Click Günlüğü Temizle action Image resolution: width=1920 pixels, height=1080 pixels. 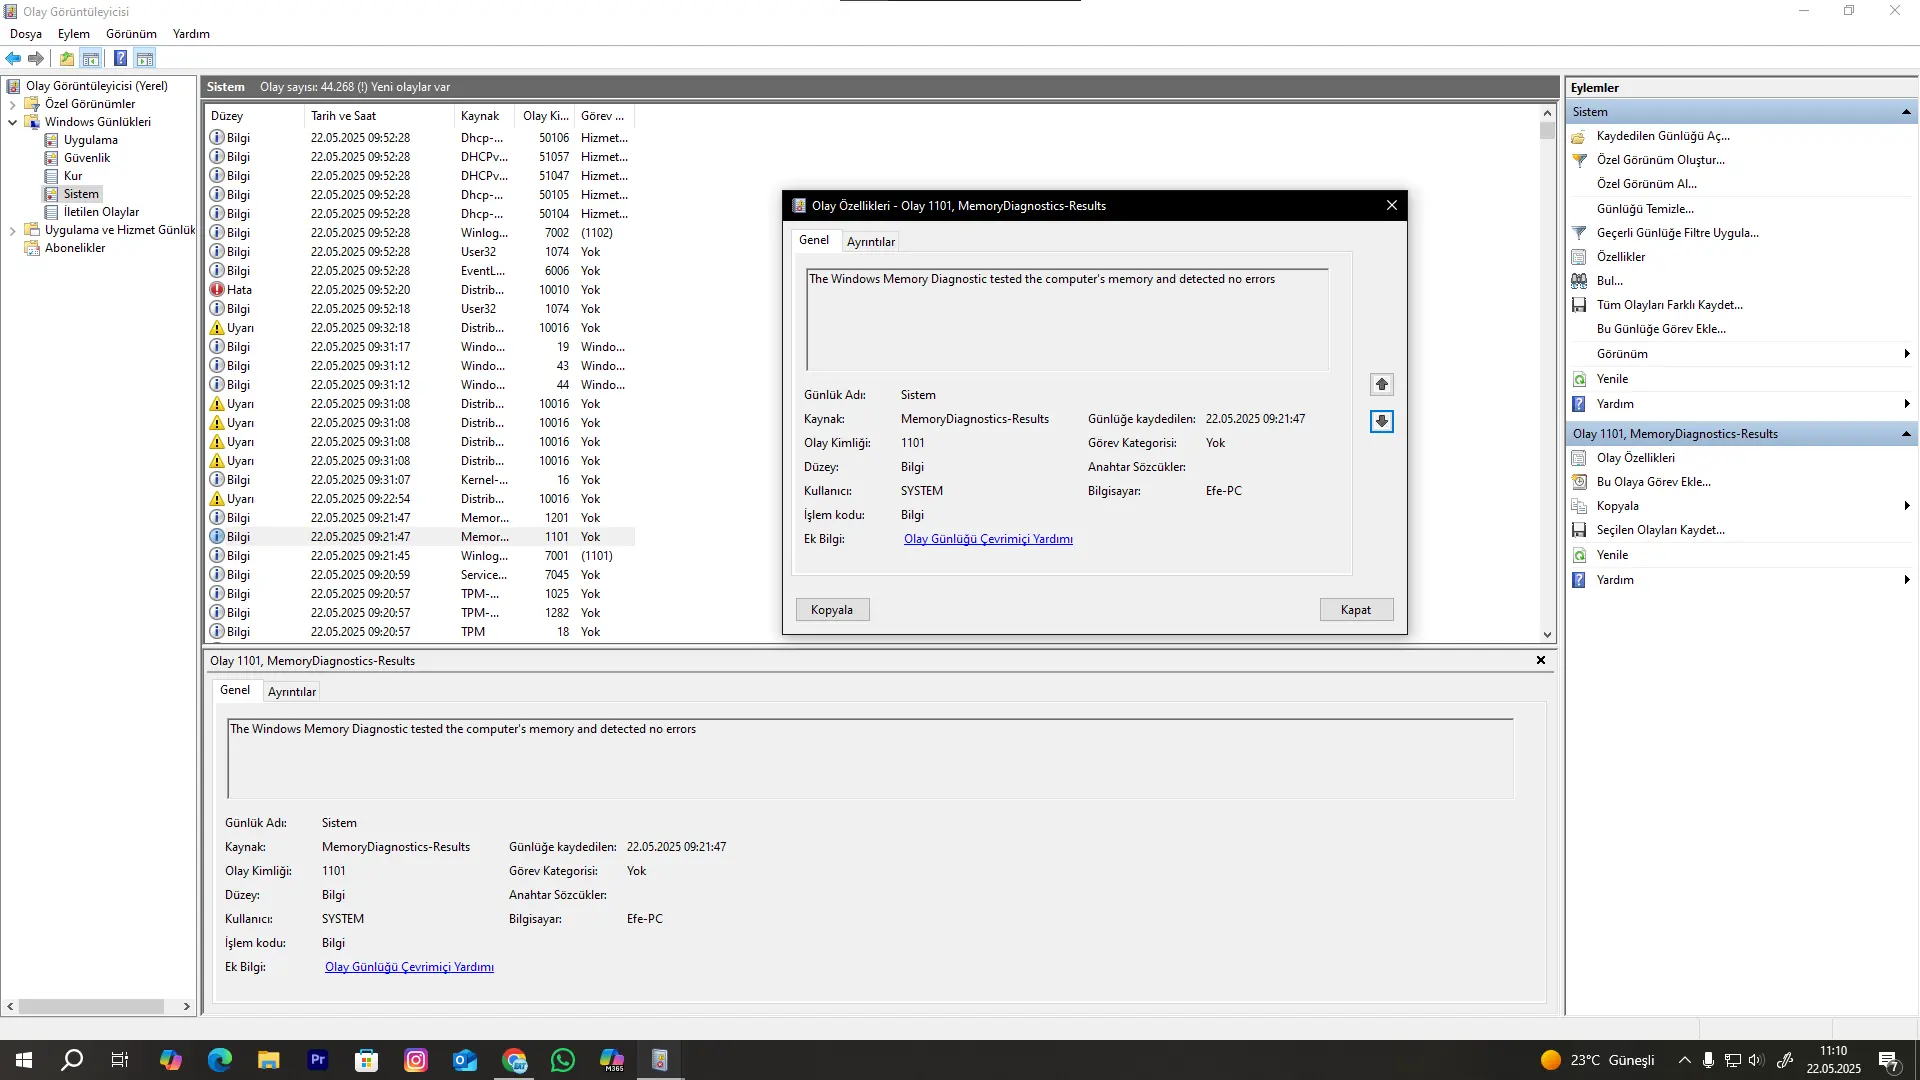1645,209
